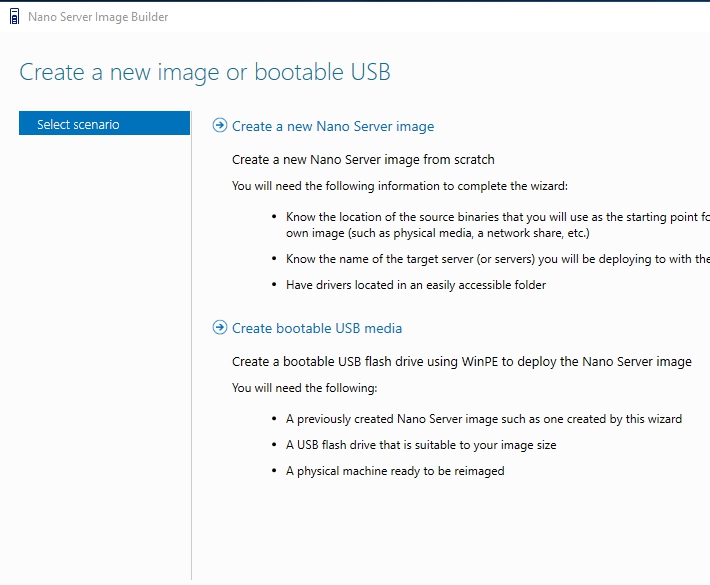The height and width of the screenshot is (585, 710).
Task: Click the You will need the following: line
Action: tap(304, 388)
